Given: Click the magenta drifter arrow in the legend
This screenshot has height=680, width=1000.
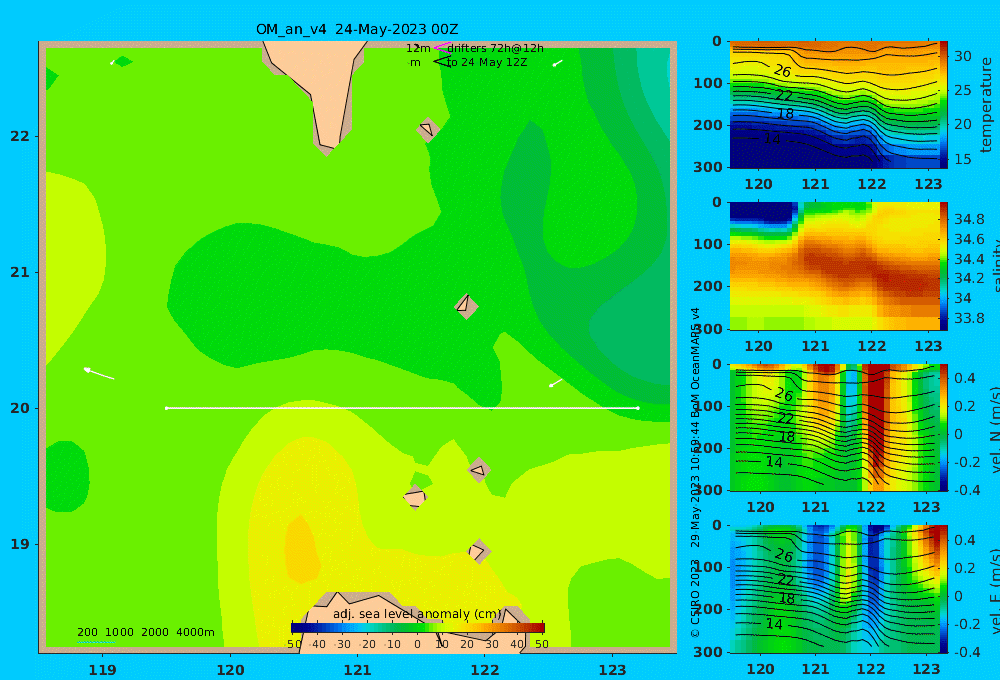Looking at the screenshot, I should click(x=441, y=47).
